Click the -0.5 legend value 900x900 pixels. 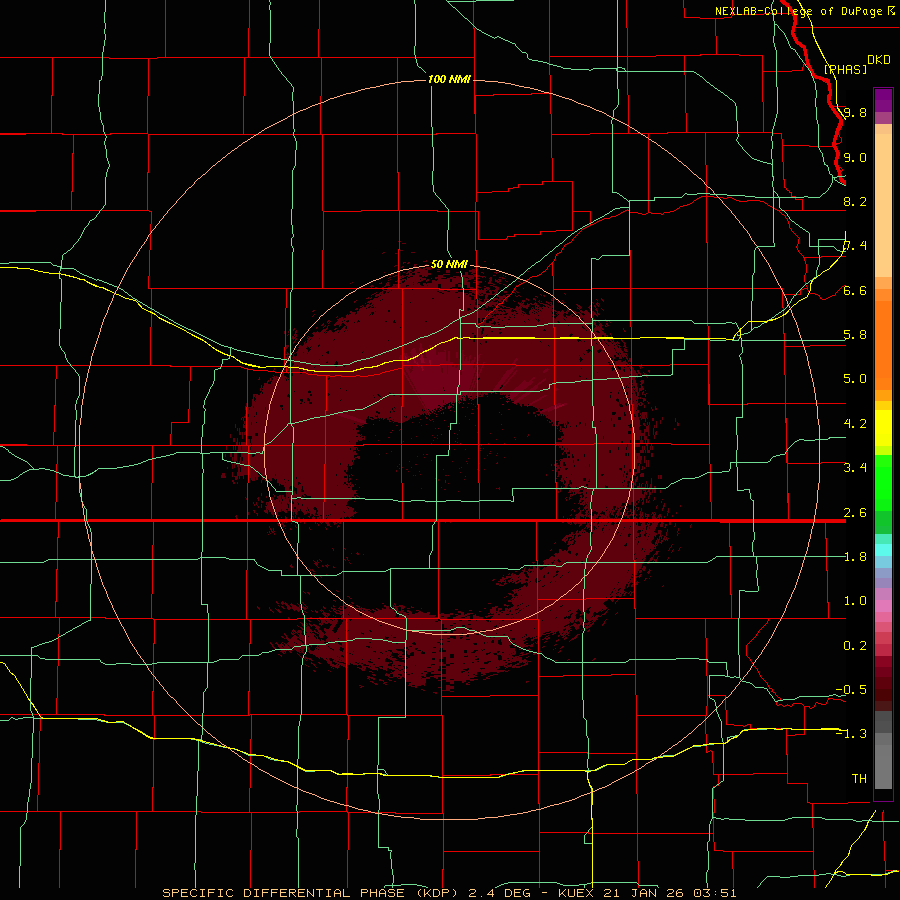pos(851,690)
